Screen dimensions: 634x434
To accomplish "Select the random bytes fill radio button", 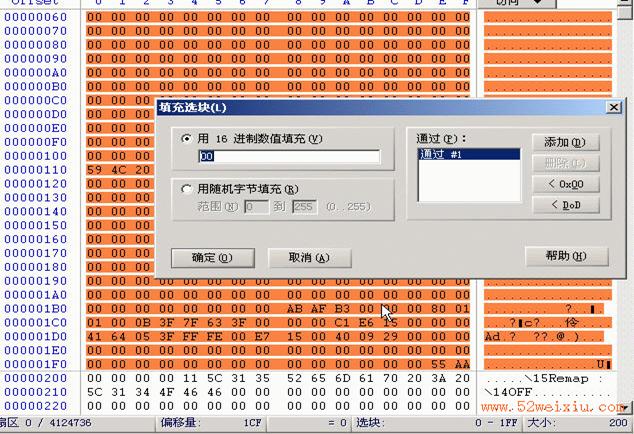I will click(x=186, y=189).
